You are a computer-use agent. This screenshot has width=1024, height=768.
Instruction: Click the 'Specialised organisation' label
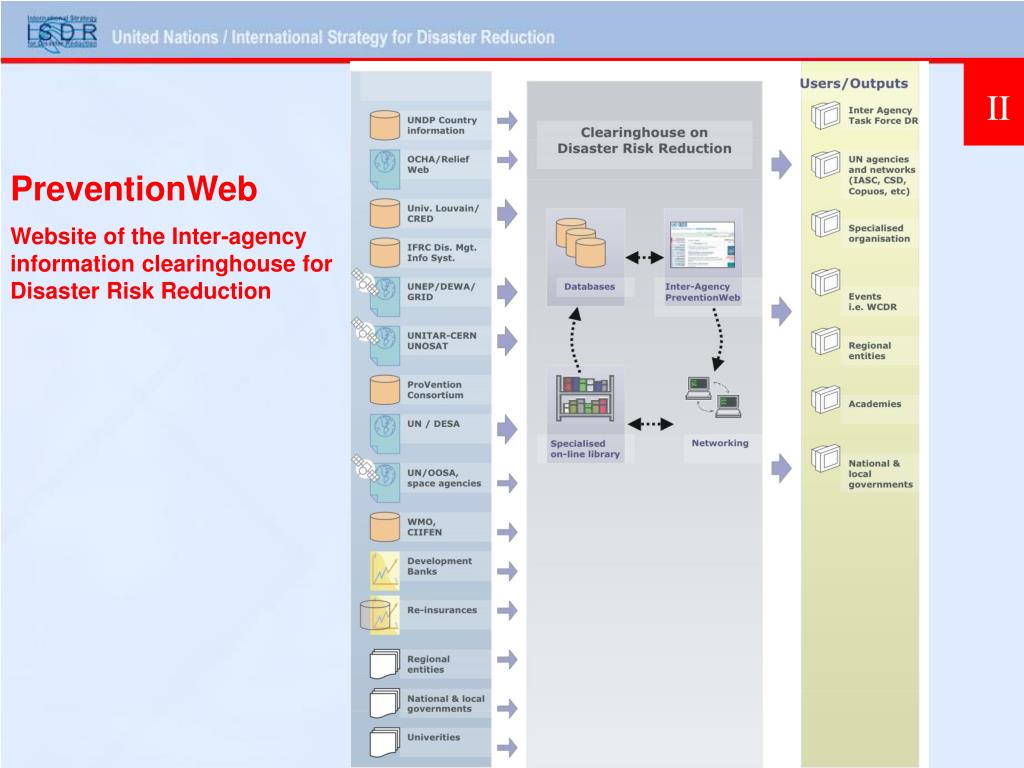(879, 233)
